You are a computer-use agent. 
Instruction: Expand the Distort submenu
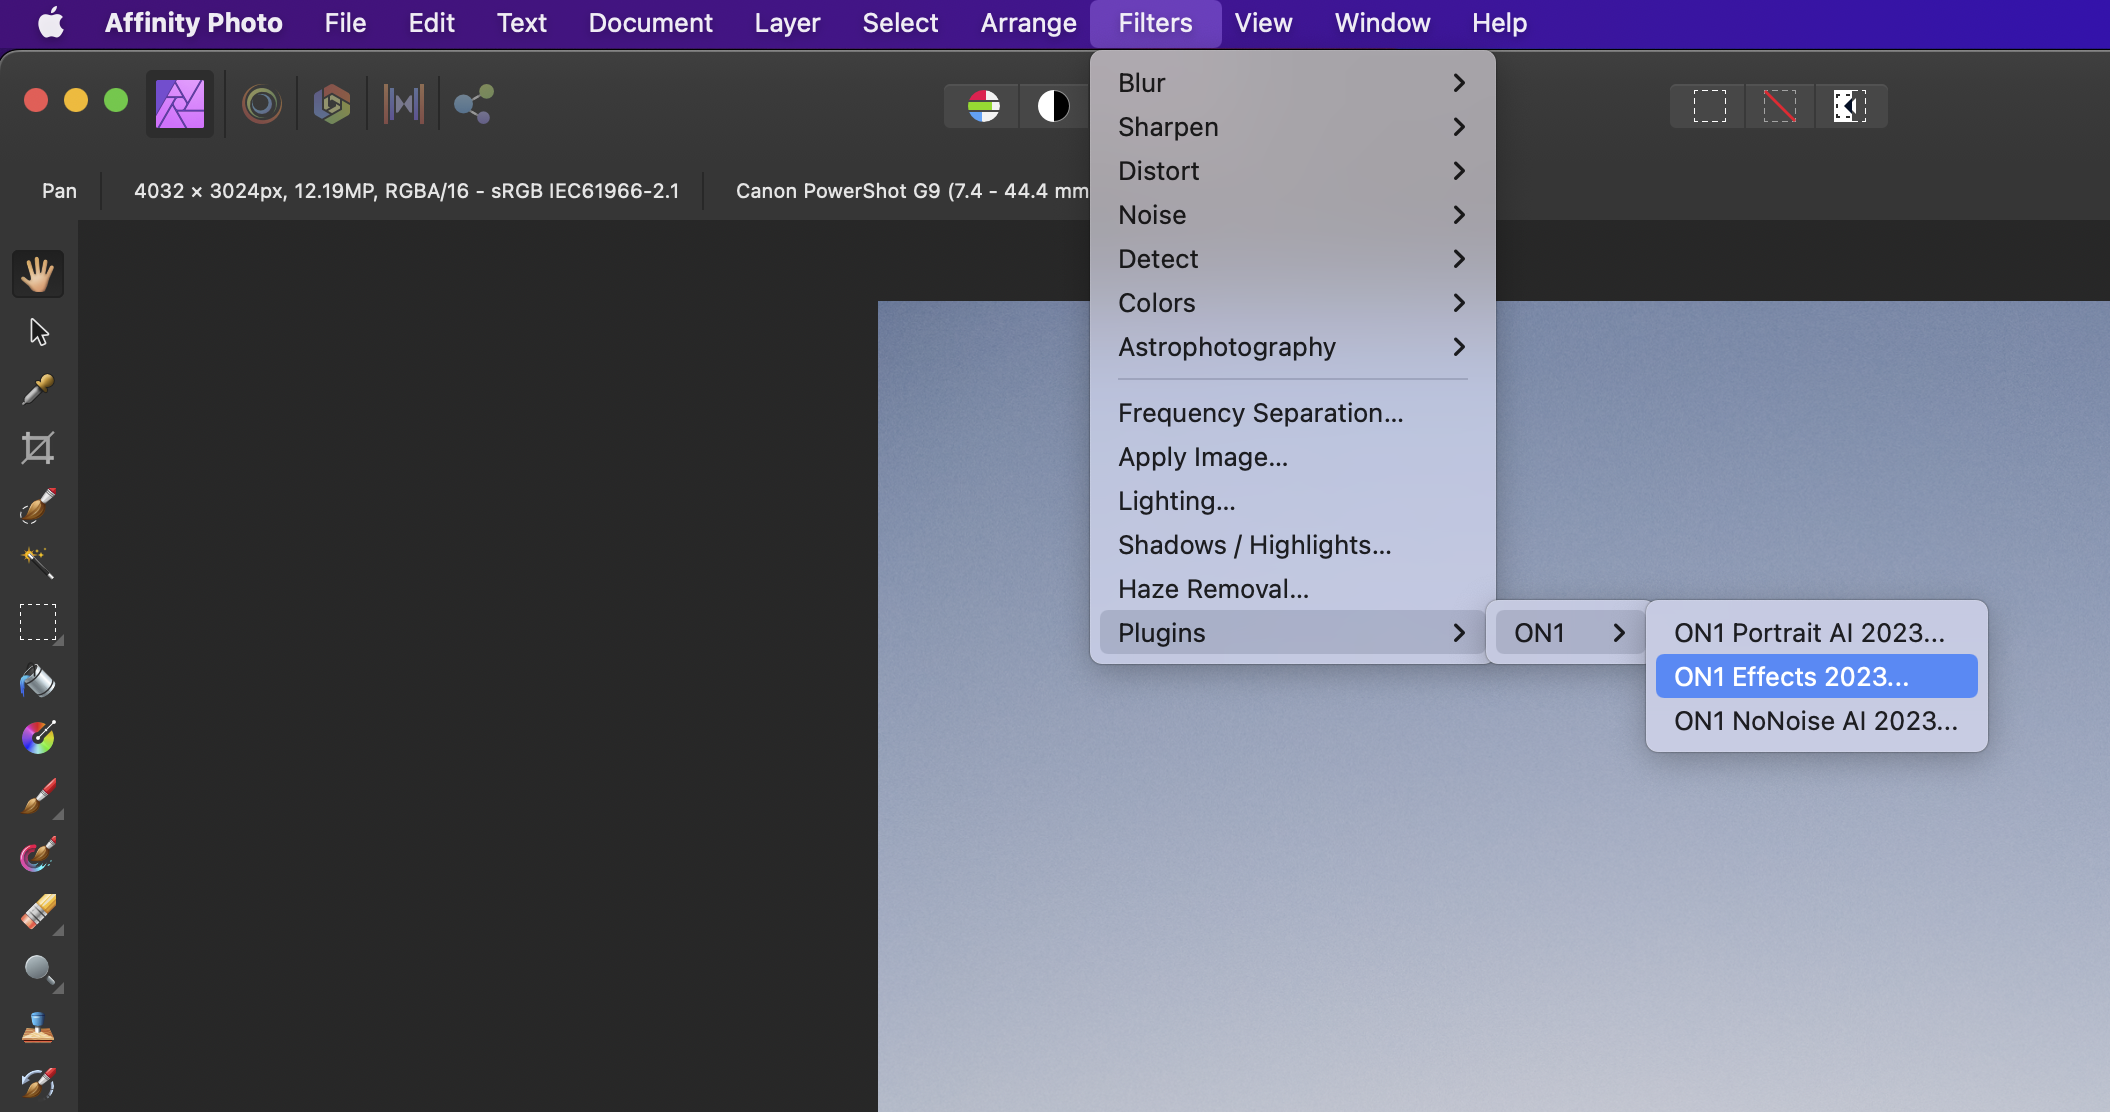click(x=1293, y=171)
